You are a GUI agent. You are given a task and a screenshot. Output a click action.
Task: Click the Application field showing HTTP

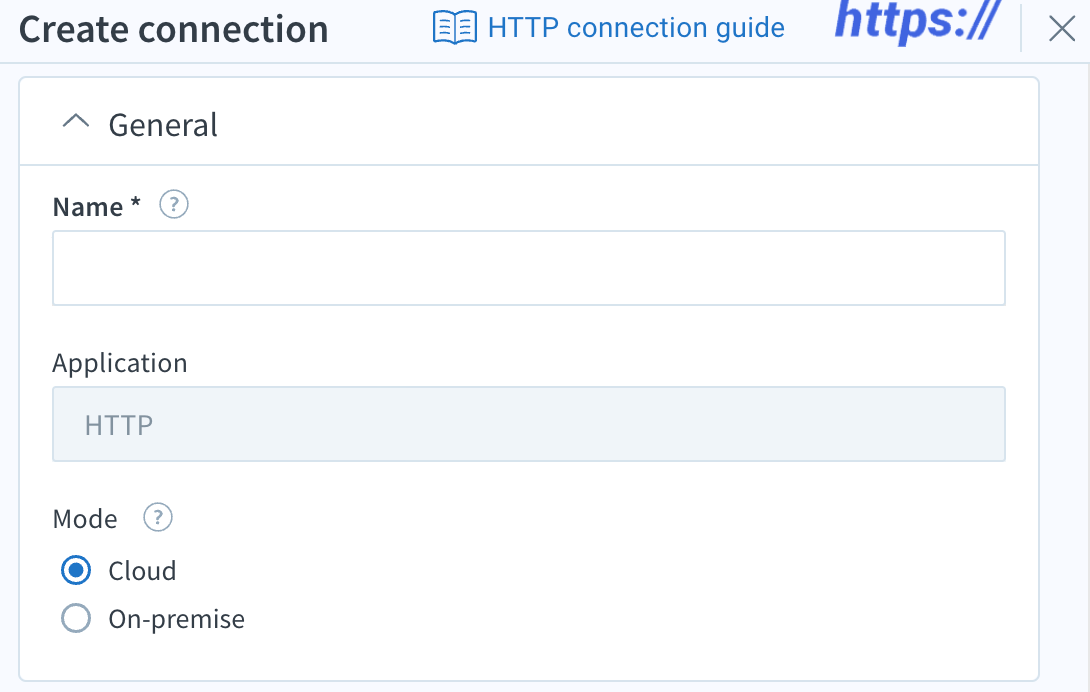coord(529,424)
